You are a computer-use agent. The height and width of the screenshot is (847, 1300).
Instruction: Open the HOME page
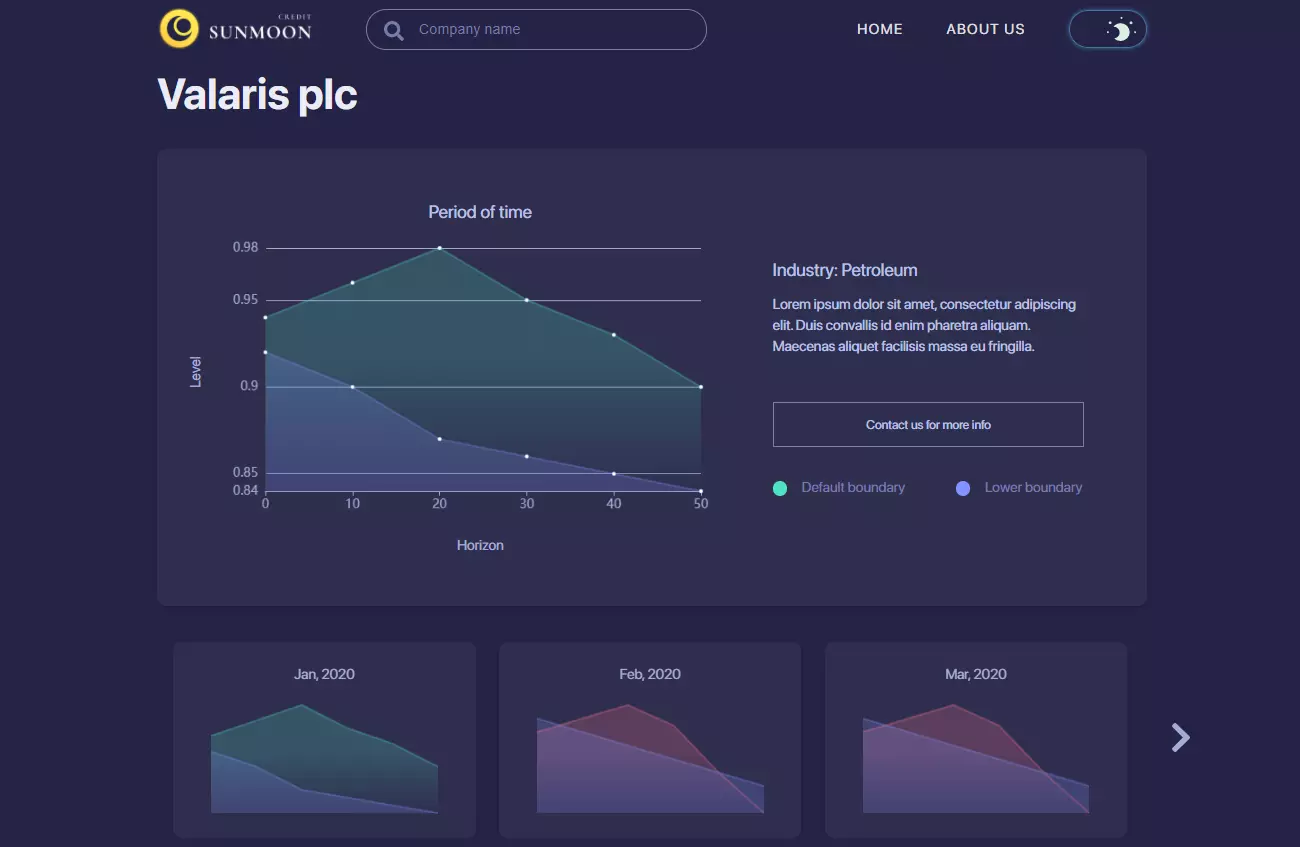point(880,29)
